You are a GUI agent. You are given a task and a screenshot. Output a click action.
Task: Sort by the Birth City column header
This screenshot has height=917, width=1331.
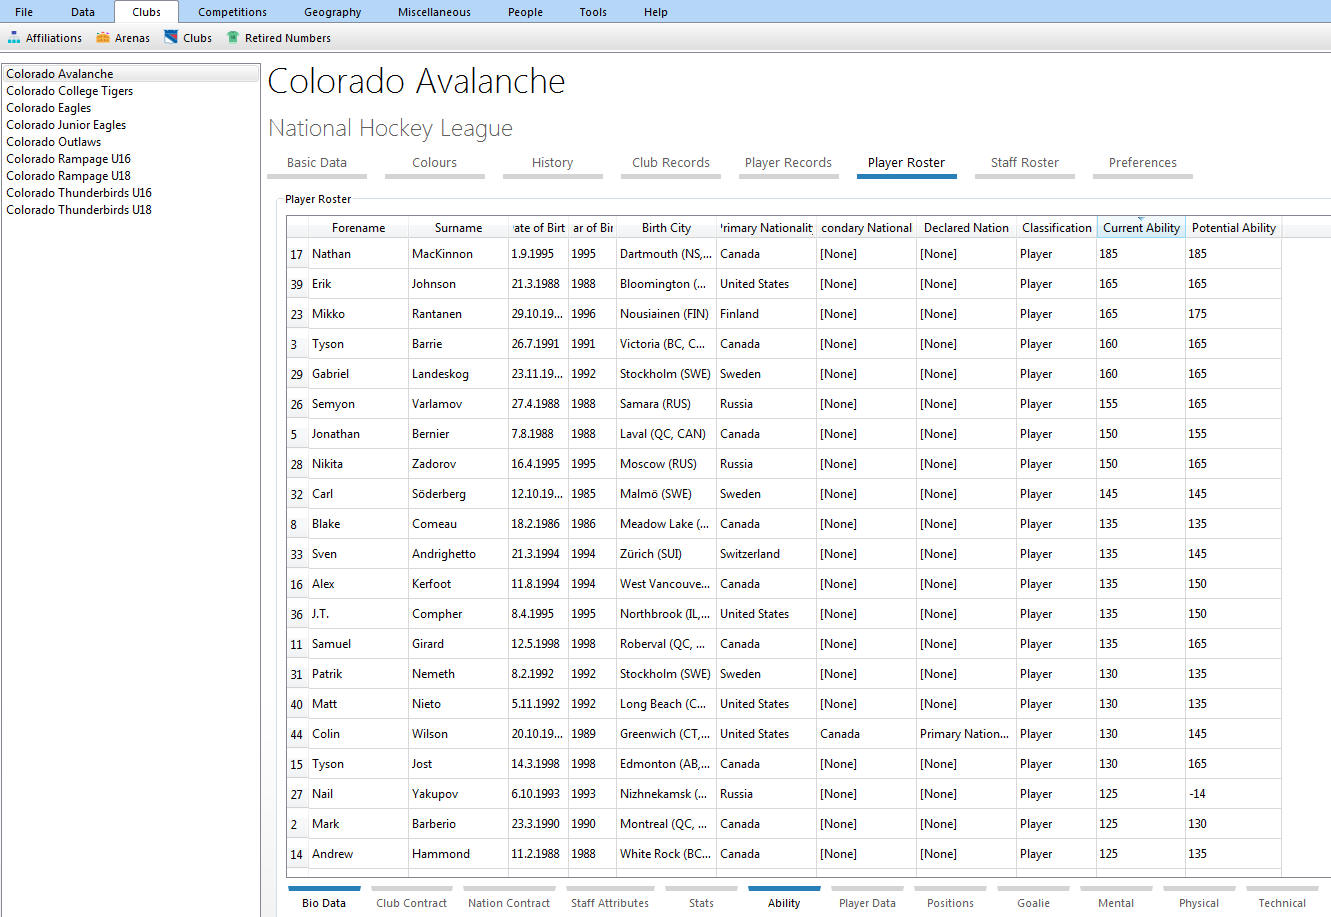tap(666, 228)
